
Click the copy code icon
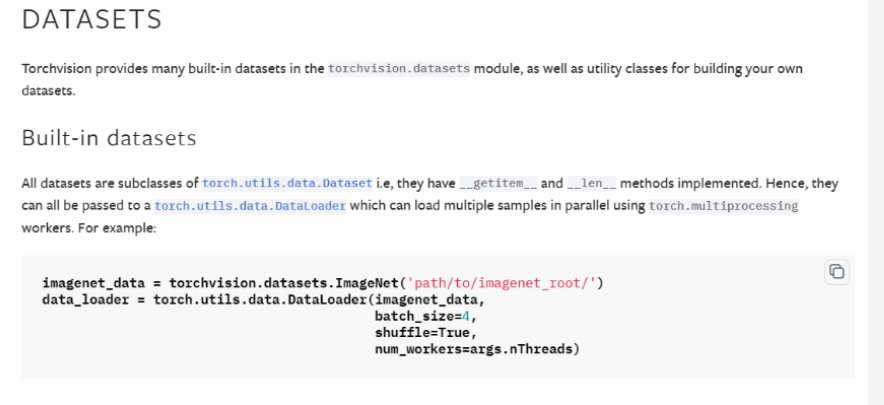pyautogui.click(x=836, y=271)
